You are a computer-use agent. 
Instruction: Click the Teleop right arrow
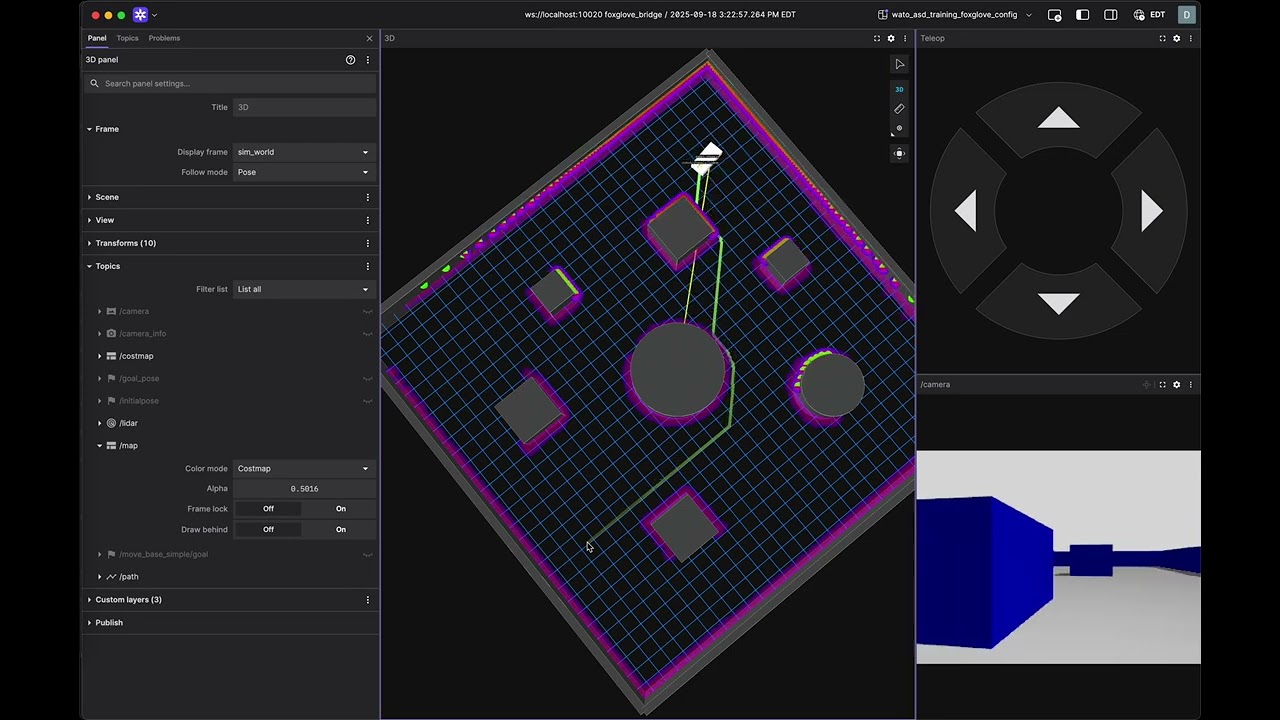(1151, 211)
